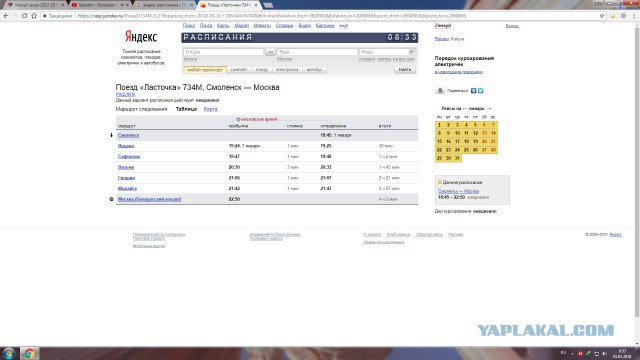
Task: Open the Карта route view
Action: [211, 109]
